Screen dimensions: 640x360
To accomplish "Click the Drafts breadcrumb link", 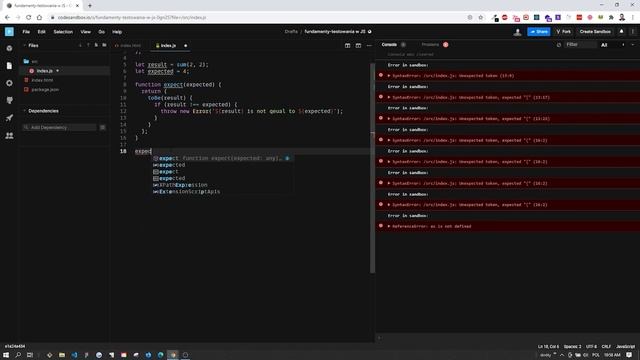I will pyautogui.click(x=291, y=32).
